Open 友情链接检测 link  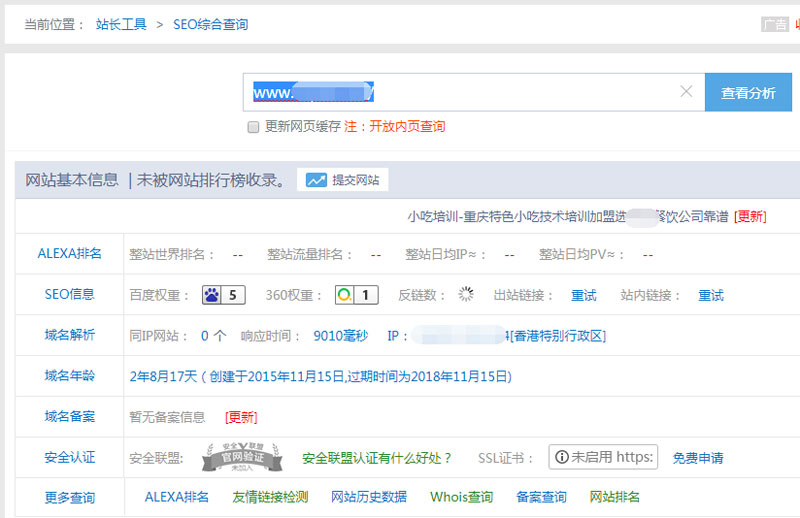[270, 497]
